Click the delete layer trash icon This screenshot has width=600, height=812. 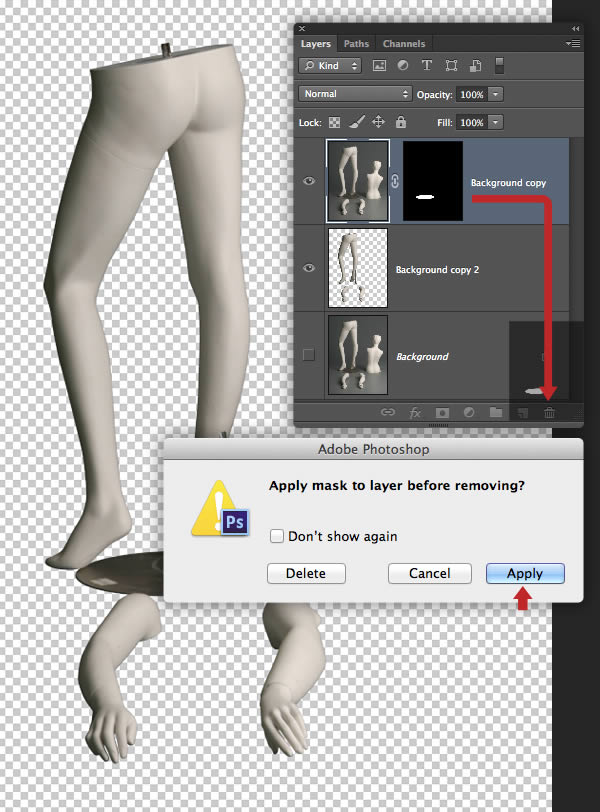549,412
